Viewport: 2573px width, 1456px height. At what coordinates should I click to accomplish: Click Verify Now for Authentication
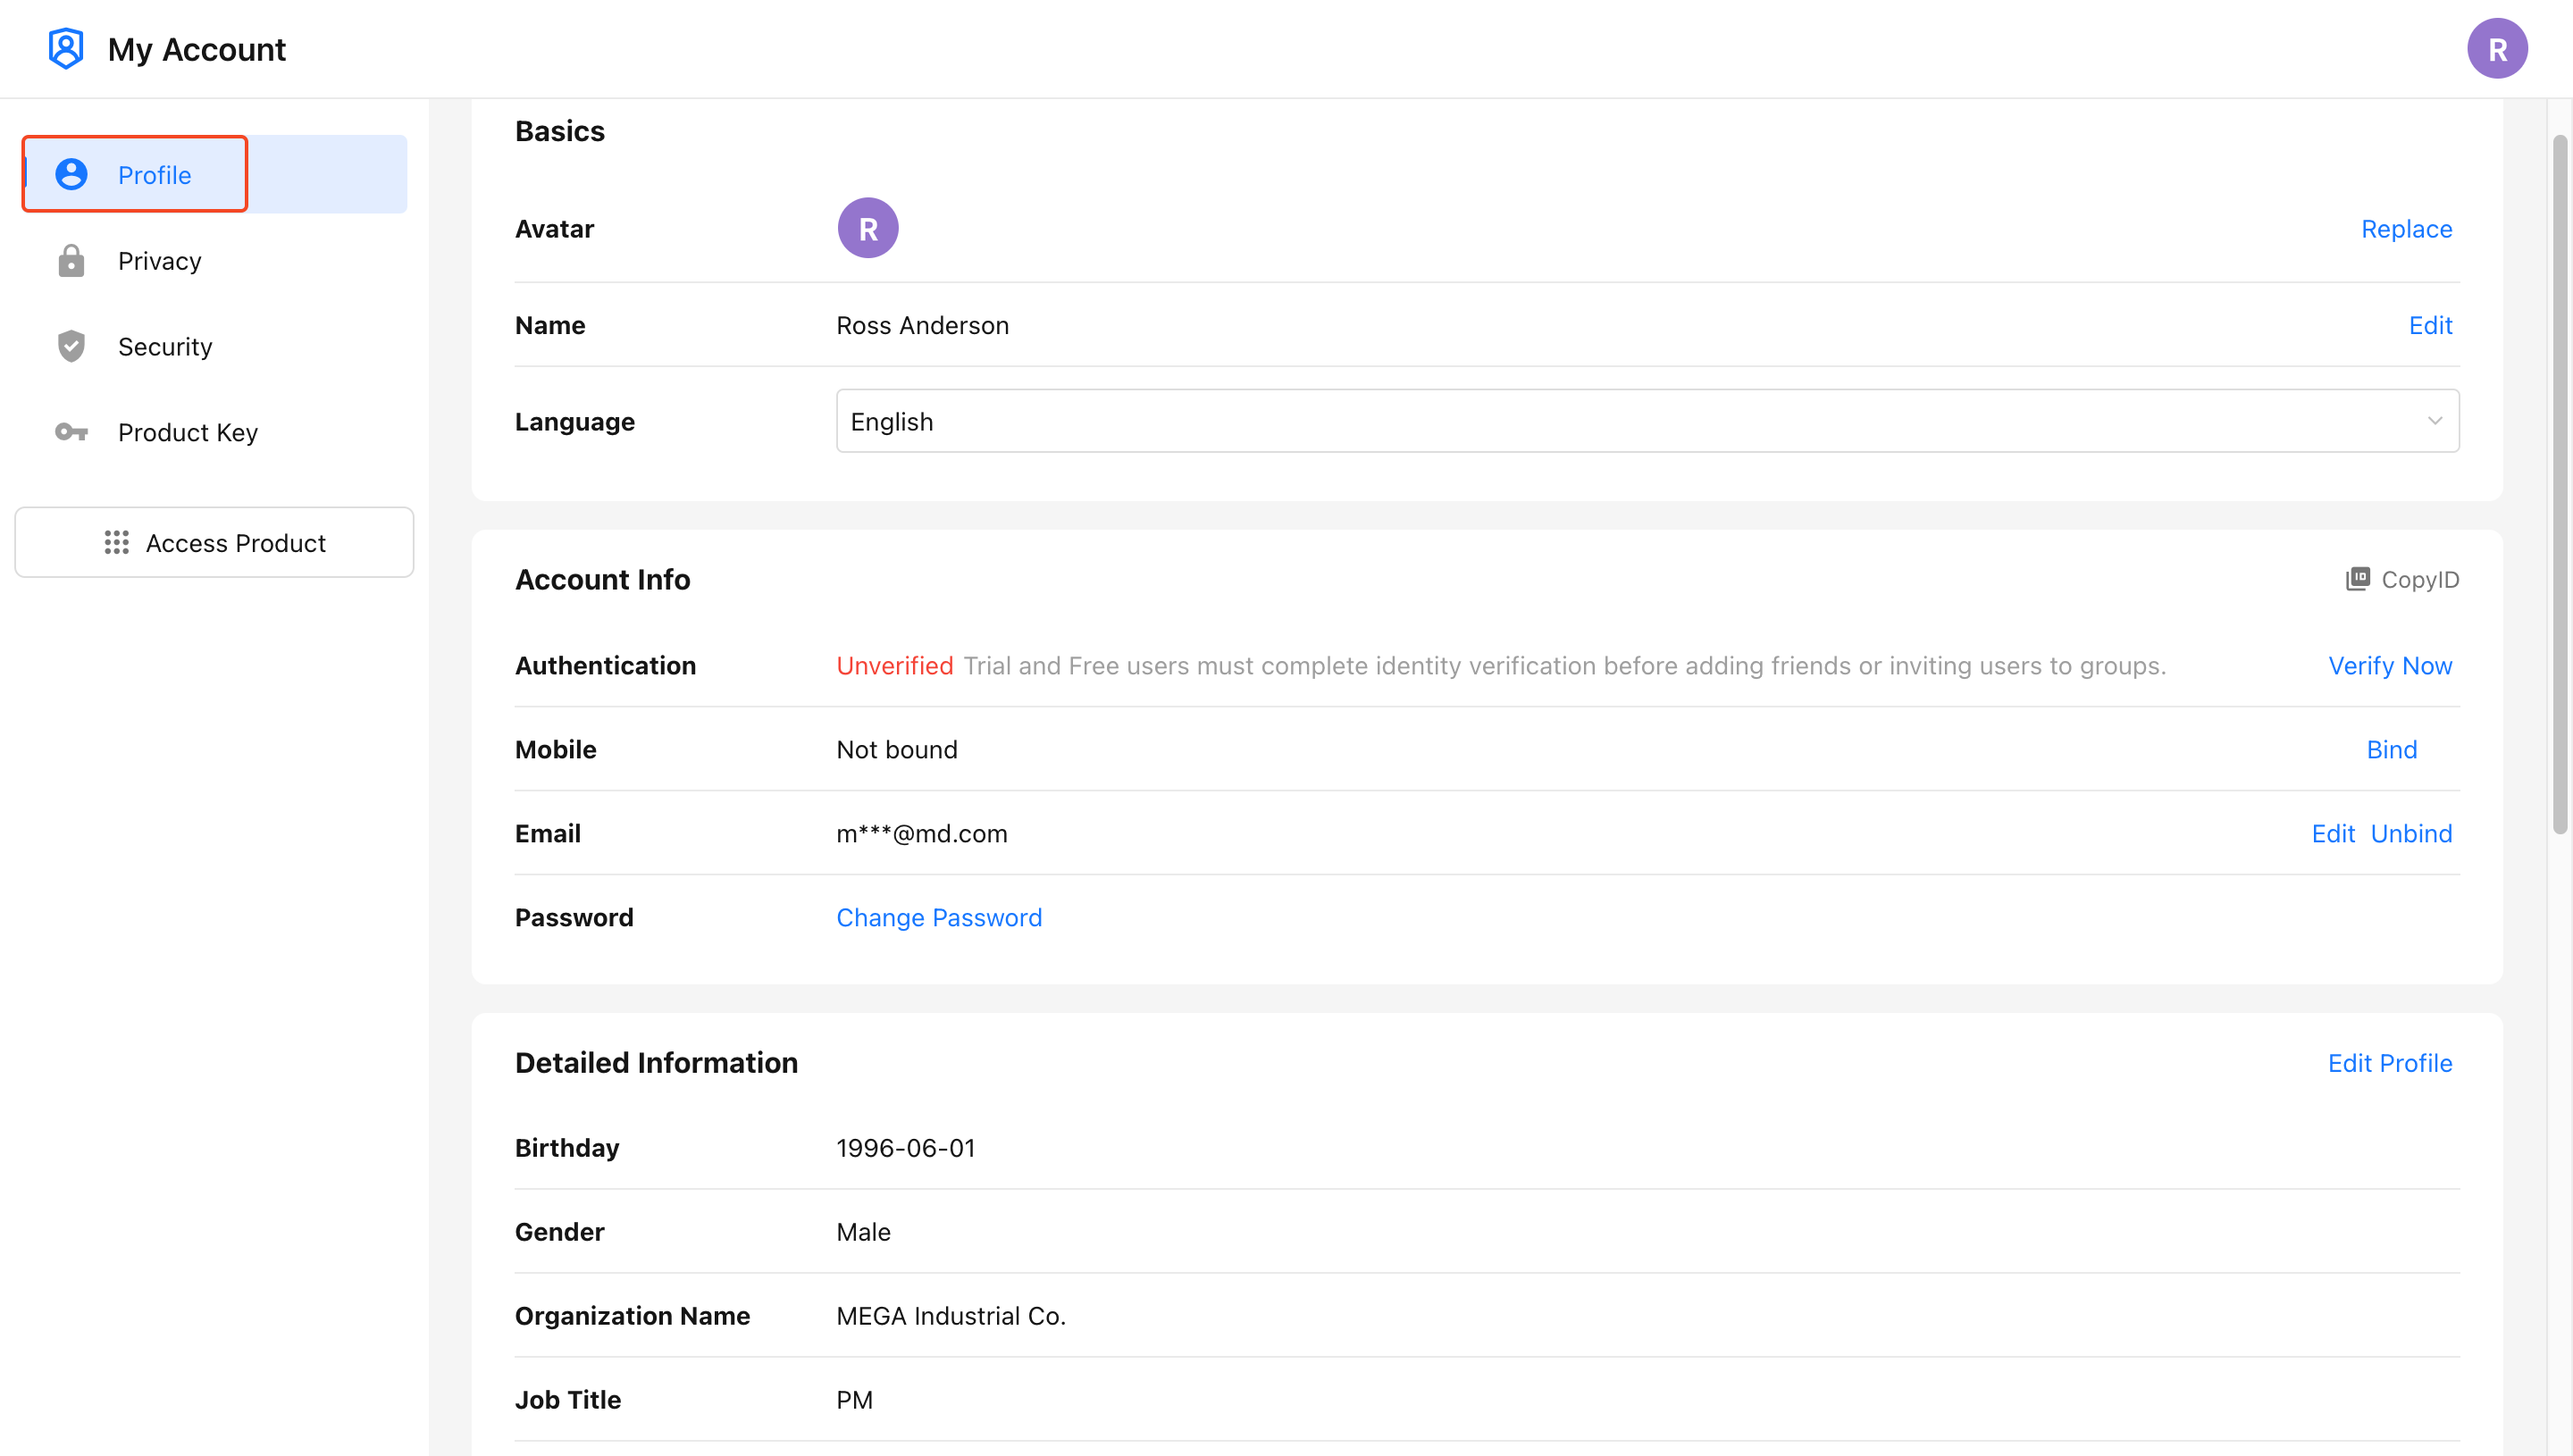[2390, 665]
